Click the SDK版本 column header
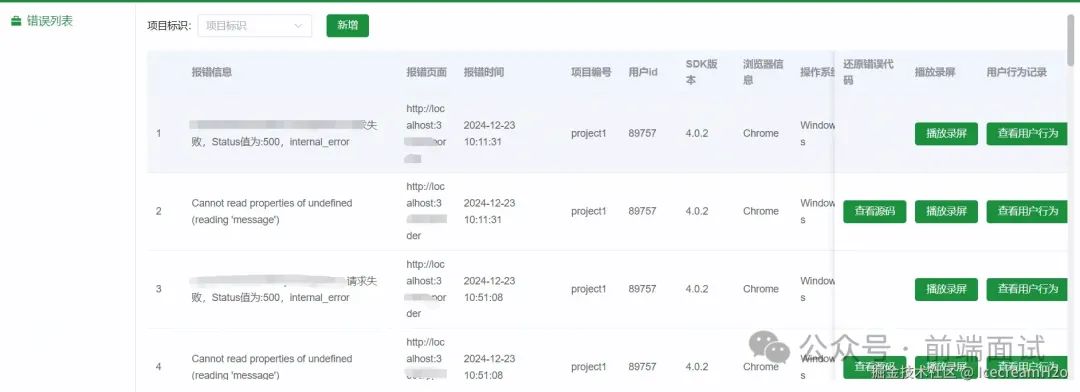This screenshot has width=1080, height=392. coord(701,72)
